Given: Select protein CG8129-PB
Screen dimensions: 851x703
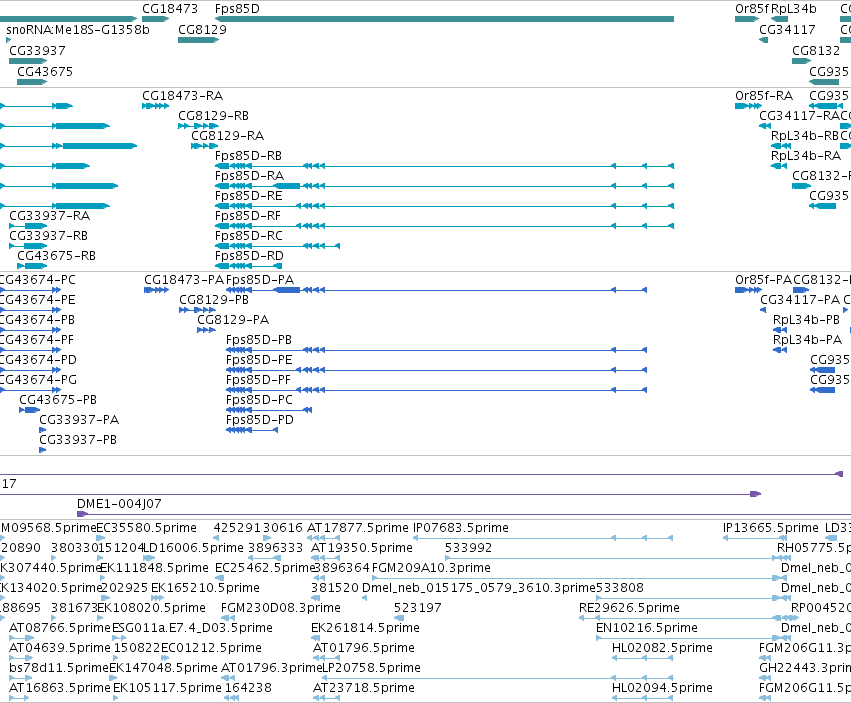Looking at the screenshot, I should coord(214,300).
